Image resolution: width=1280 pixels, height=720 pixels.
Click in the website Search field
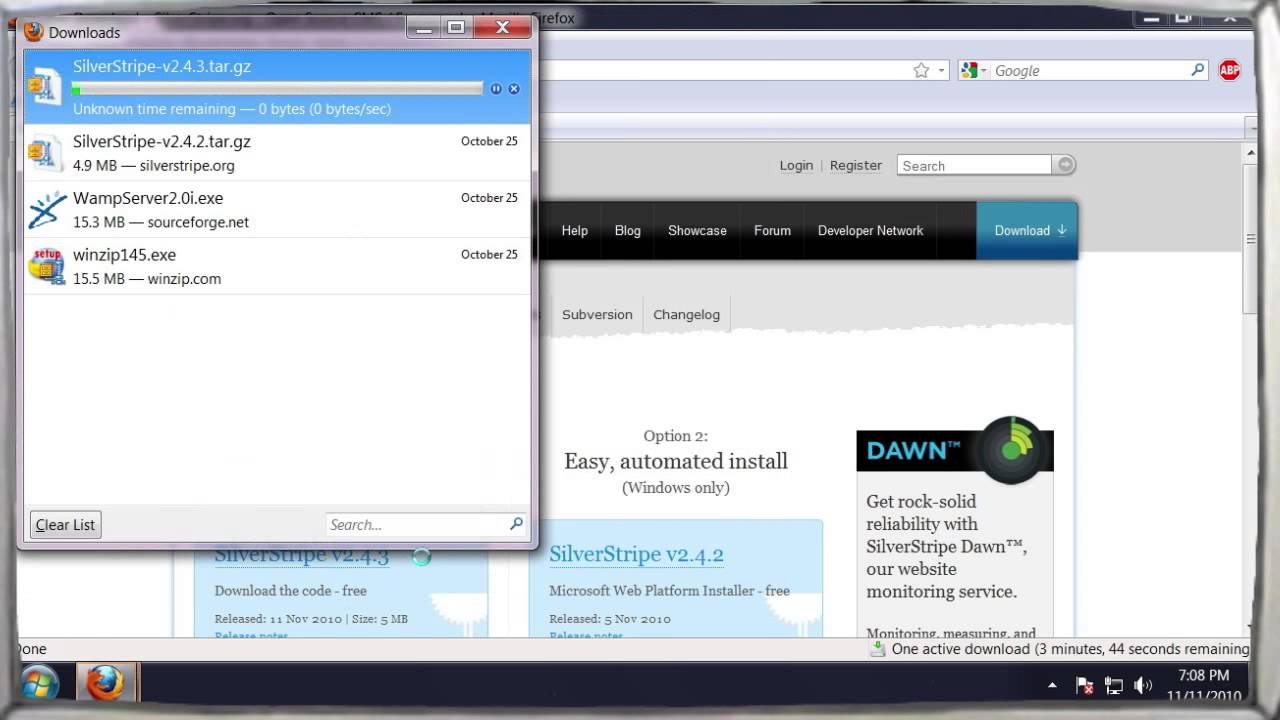click(x=974, y=165)
